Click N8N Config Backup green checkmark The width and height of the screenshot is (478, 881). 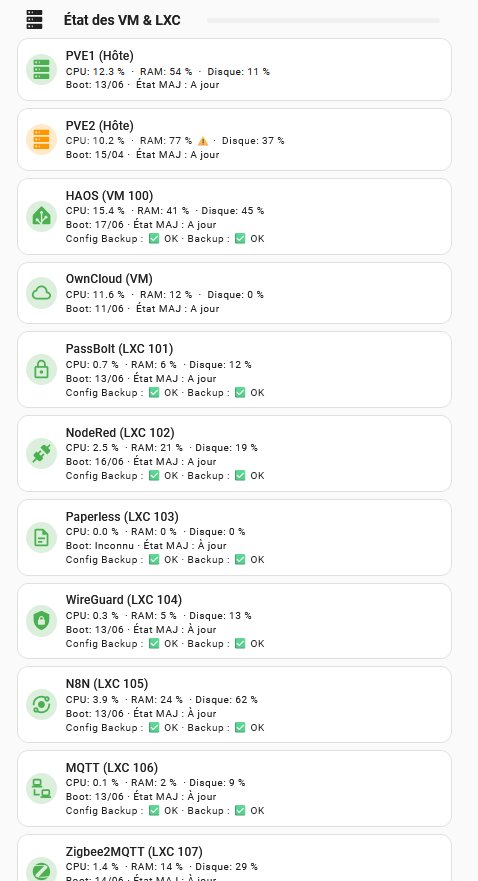tap(154, 727)
